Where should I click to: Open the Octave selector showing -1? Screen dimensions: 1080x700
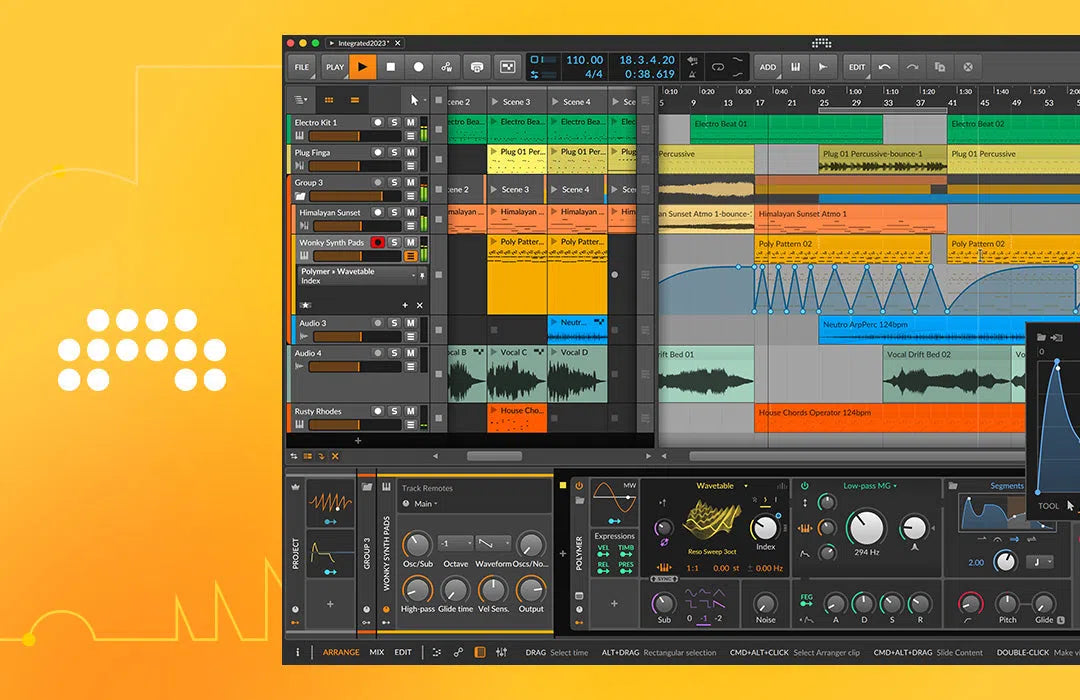coord(456,543)
